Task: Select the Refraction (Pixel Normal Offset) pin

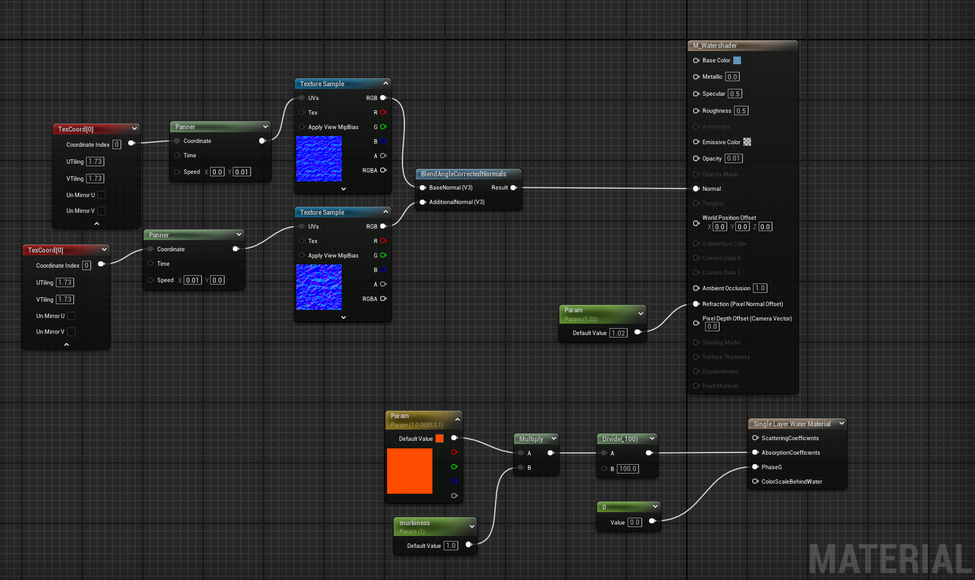Action: (696, 304)
